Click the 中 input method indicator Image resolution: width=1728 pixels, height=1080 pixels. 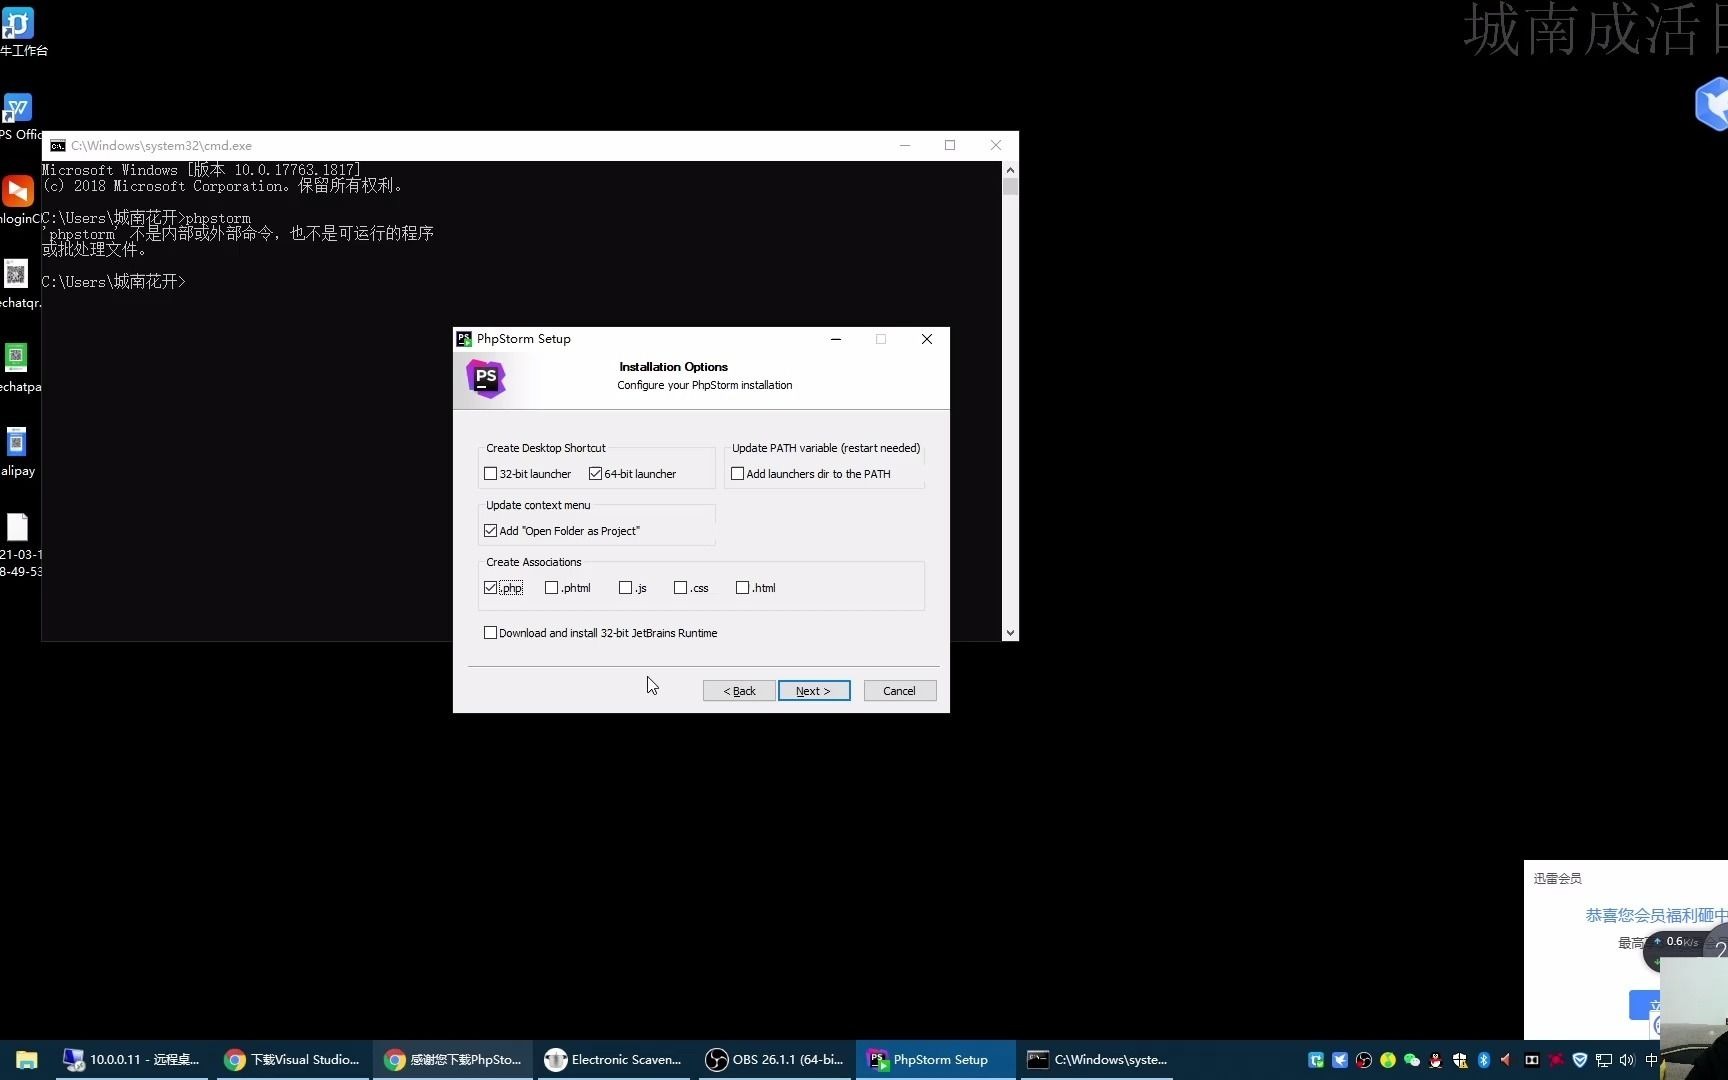pyautogui.click(x=1651, y=1060)
